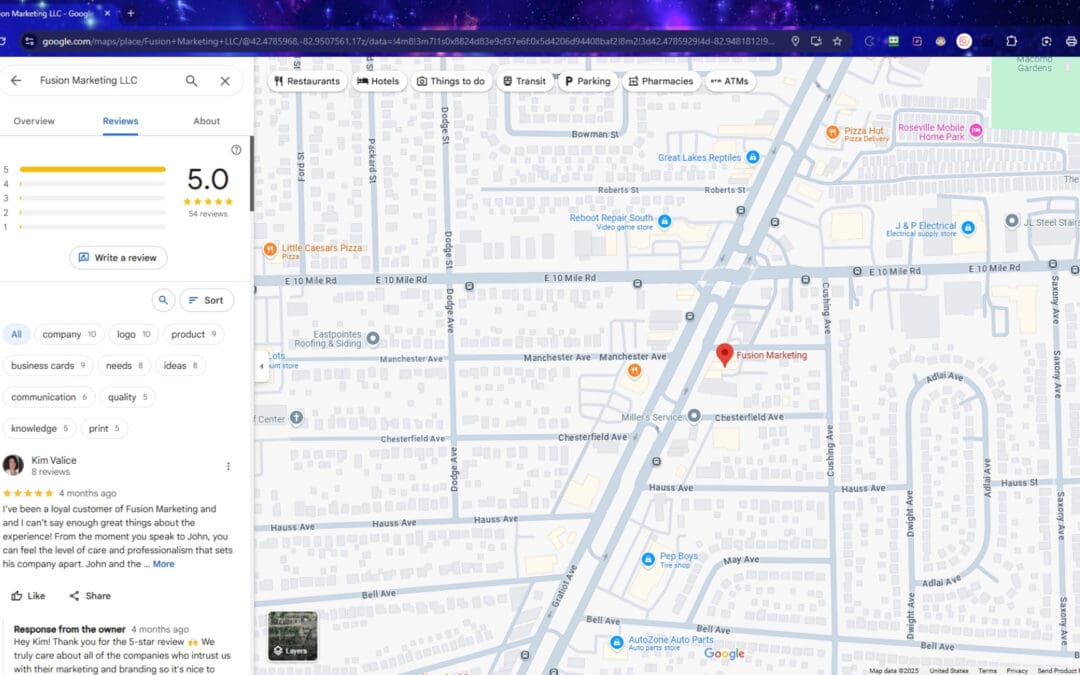Open the Privacy link at bottom

click(1017, 671)
